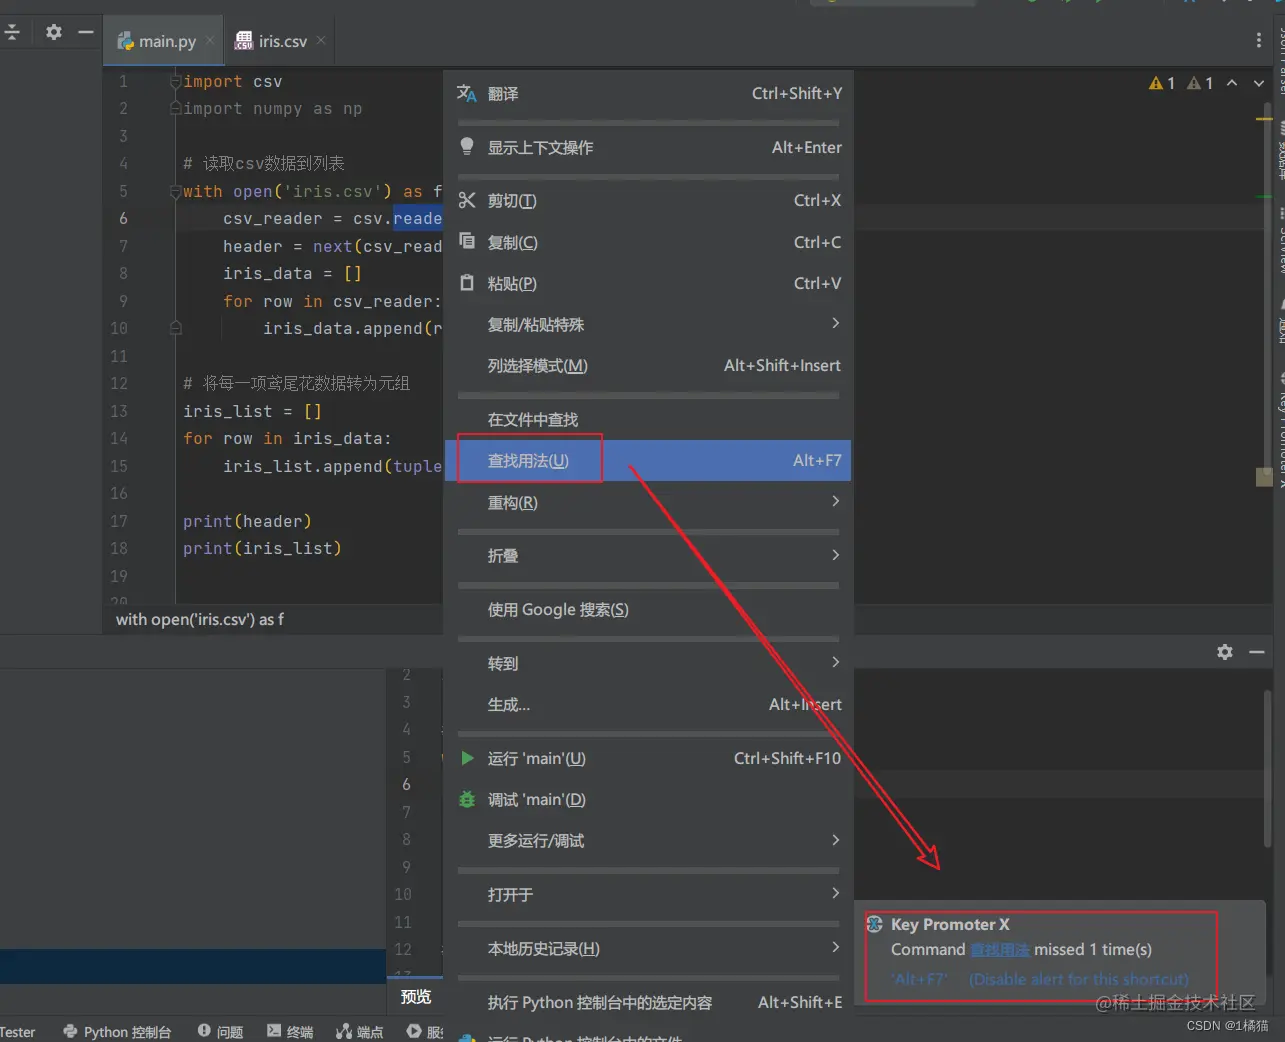Hide the project panel with minus icon
This screenshot has width=1285, height=1042.
pos(86,32)
